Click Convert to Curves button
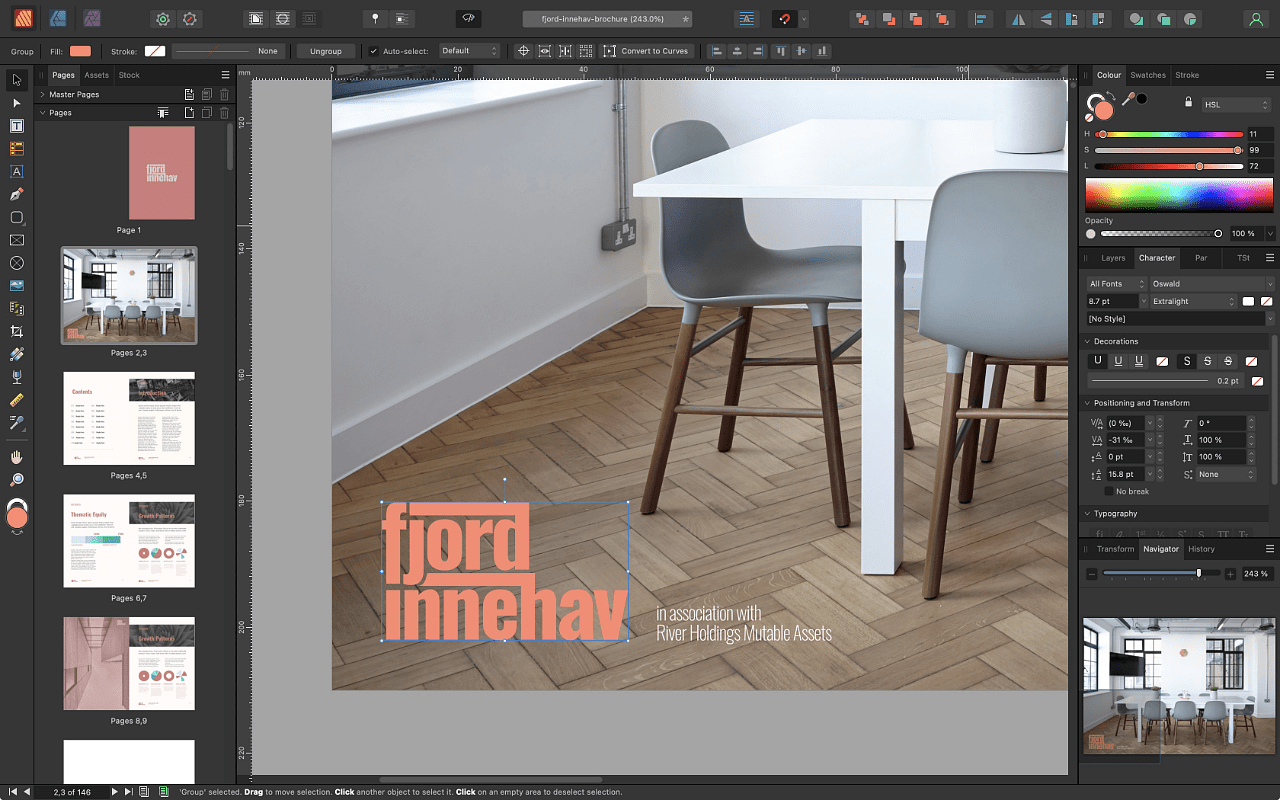Viewport: 1280px width, 800px height. point(645,51)
